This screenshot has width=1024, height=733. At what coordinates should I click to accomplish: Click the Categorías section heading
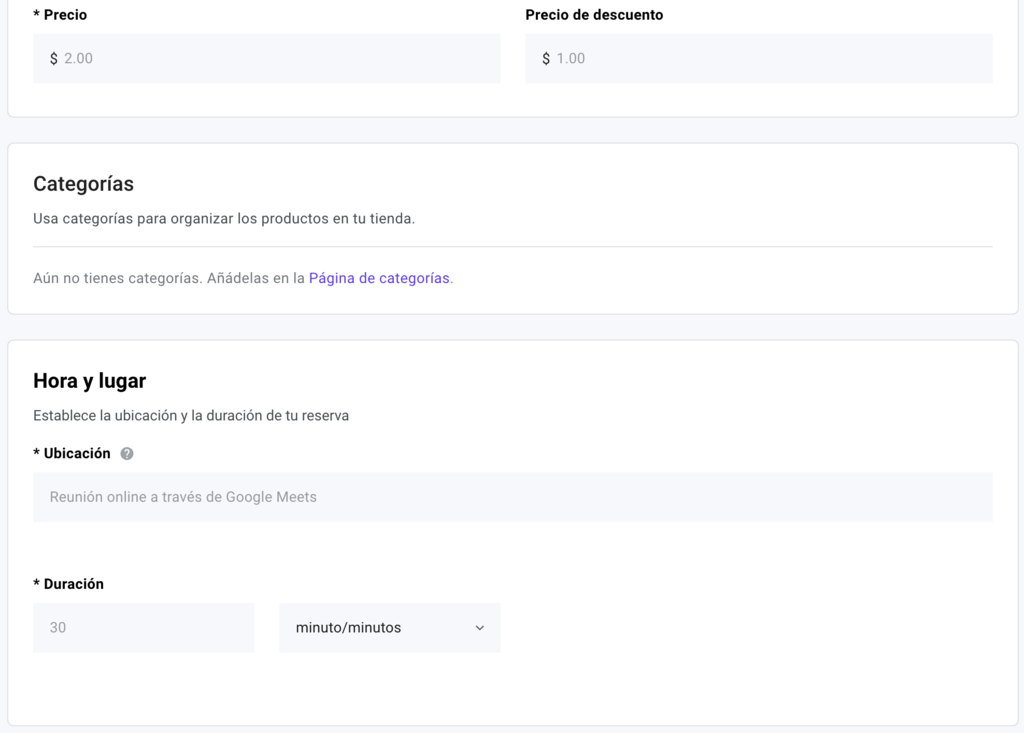pyautogui.click(x=84, y=183)
